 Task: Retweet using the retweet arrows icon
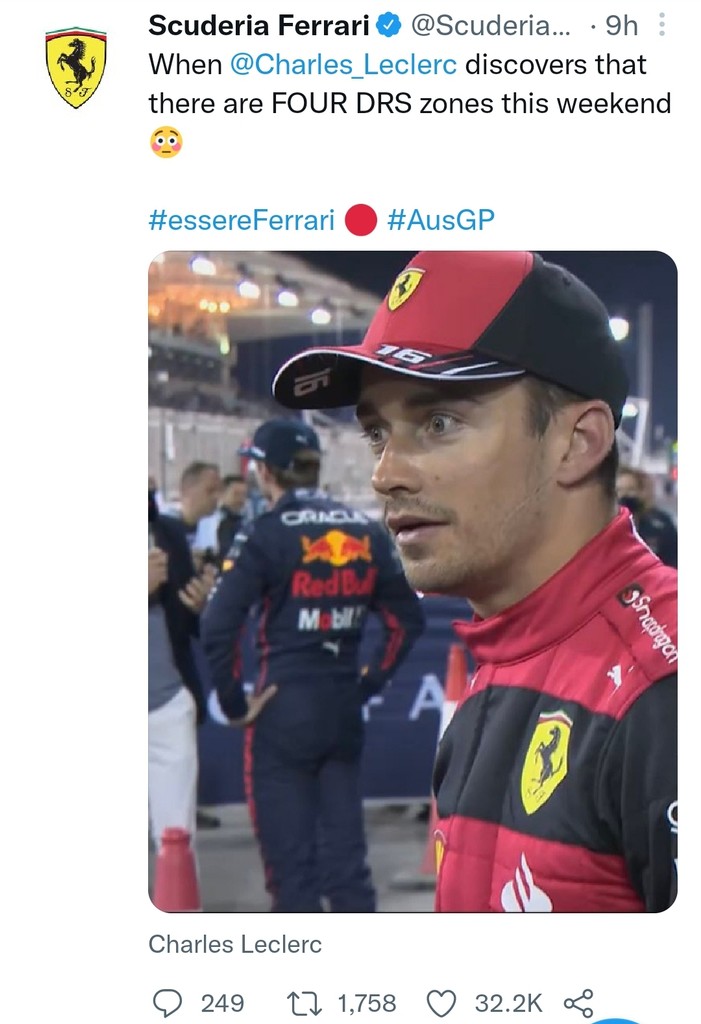click(x=298, y=1002)
